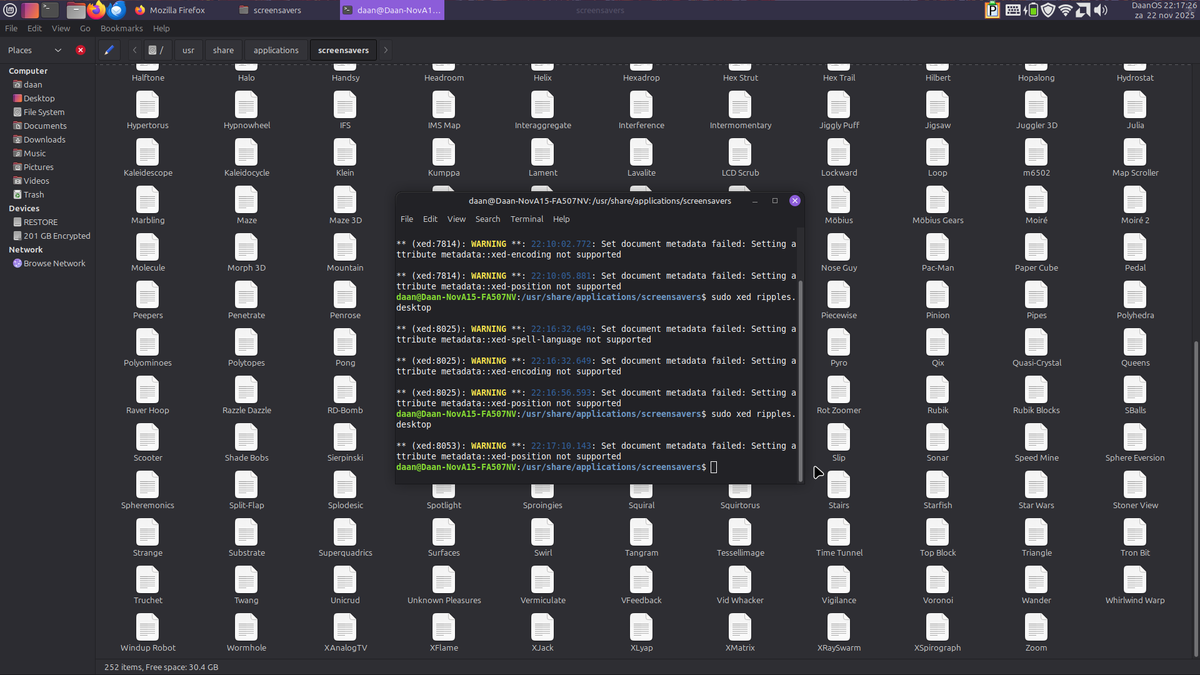Open the Terminal menu in the terminal window
Screen dimensions: 1200x675
tap(527, 218)
